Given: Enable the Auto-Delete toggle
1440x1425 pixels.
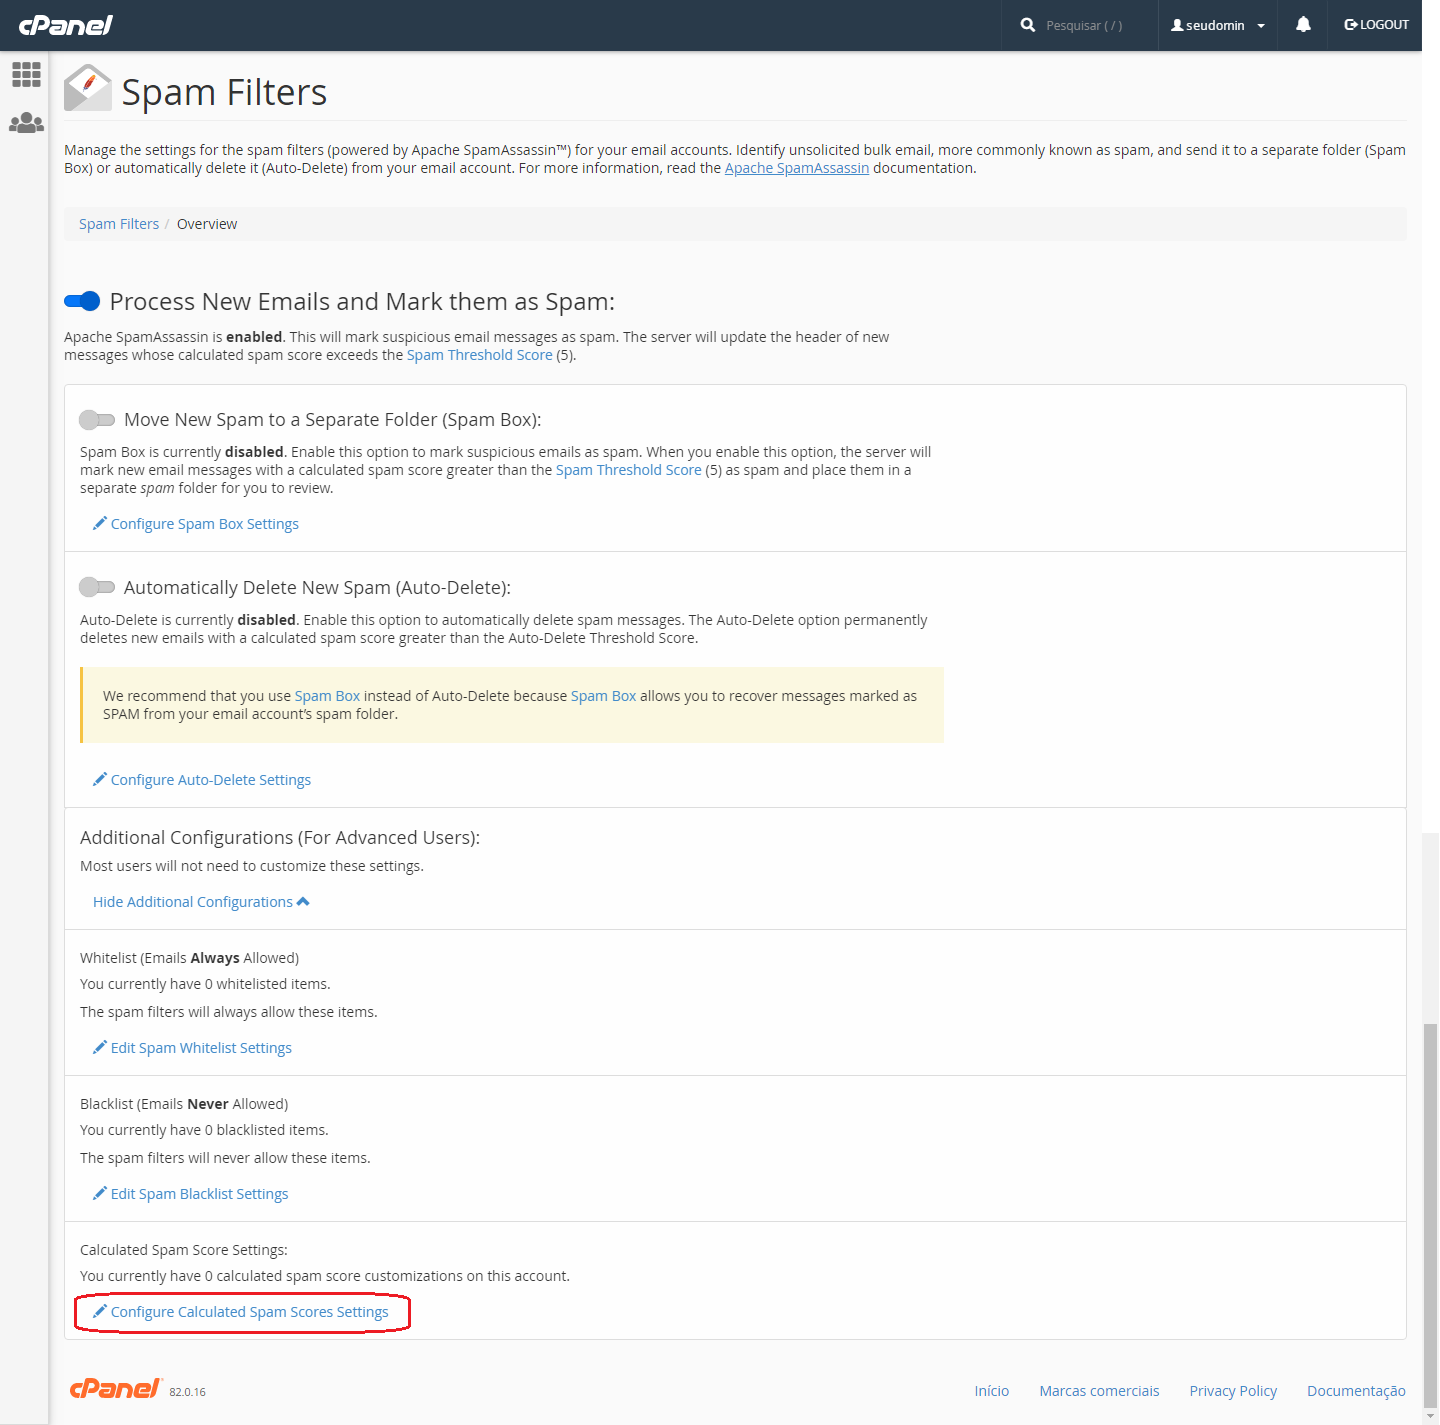Looking at the screenshot, I should coord(97,587).
